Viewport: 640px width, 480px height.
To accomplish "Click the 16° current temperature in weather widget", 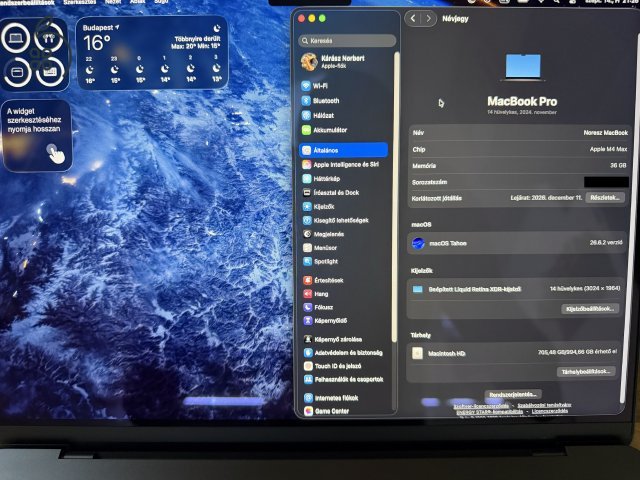I will click(97, 43).
